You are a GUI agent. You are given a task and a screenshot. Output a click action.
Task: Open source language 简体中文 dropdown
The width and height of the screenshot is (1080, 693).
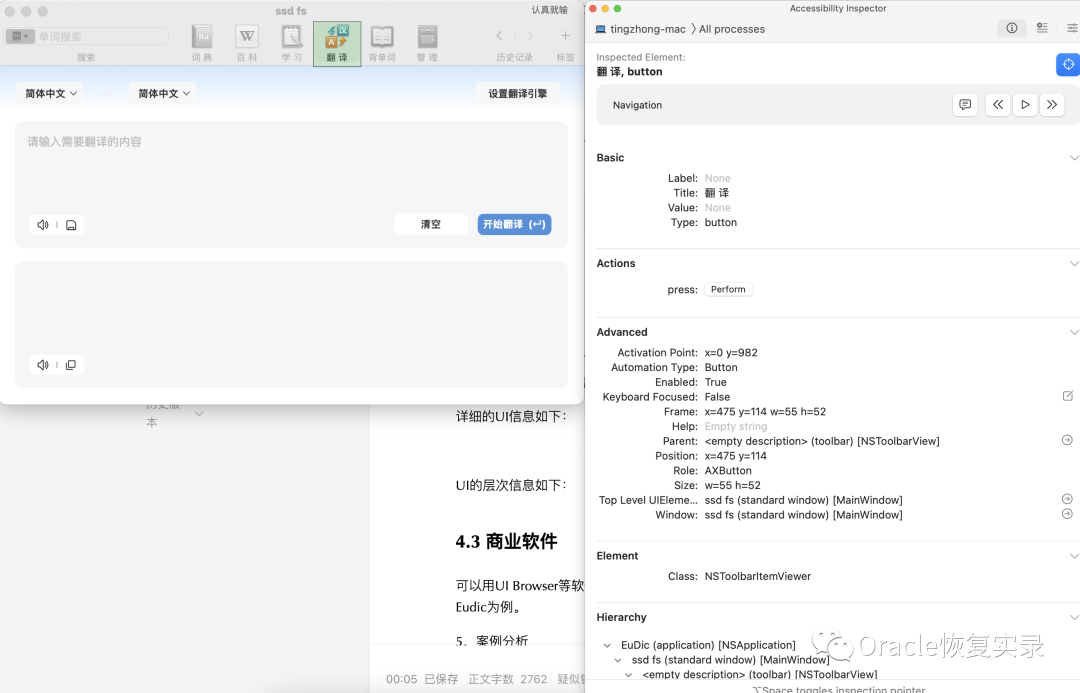(x=50, y=93)
